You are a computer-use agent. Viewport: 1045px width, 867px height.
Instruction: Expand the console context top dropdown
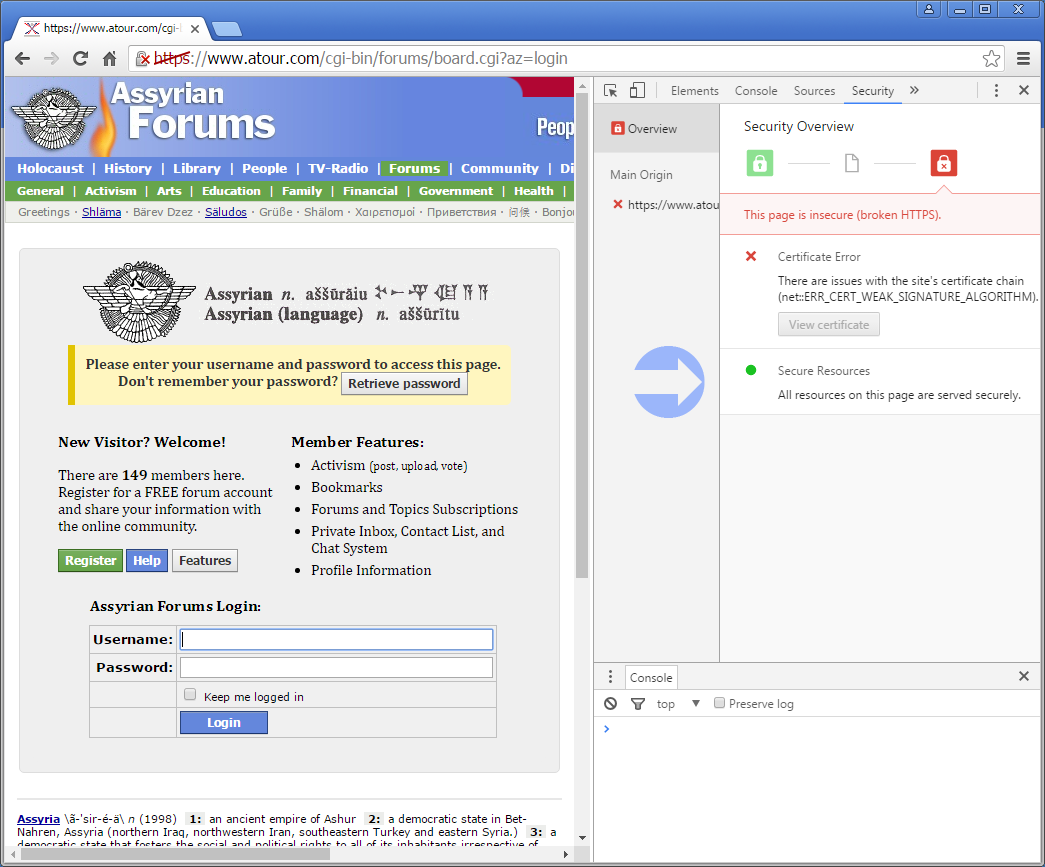click(x=678, y=704)
